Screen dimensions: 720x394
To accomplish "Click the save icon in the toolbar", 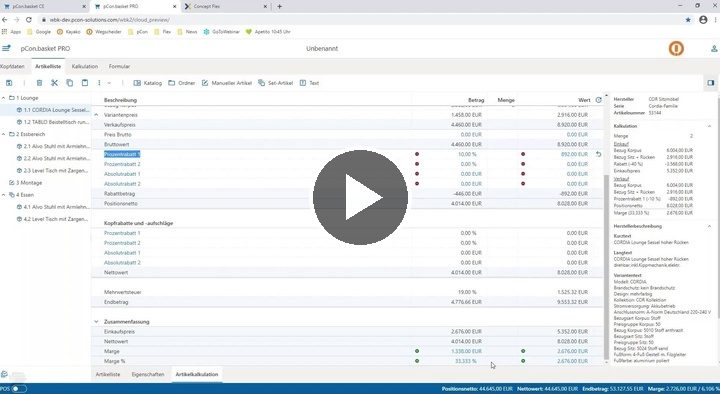I will (9, 83).
